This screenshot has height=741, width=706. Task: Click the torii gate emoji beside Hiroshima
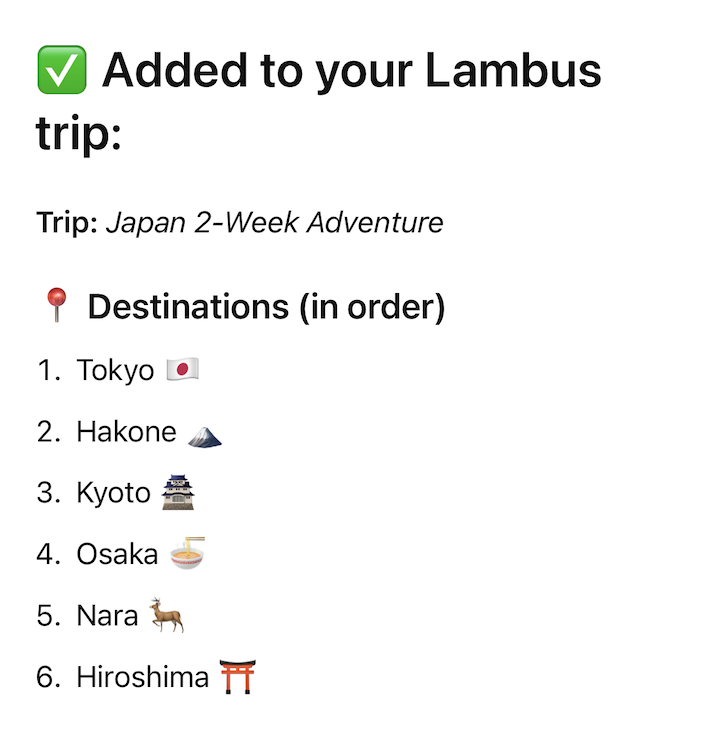coord(237,677)
